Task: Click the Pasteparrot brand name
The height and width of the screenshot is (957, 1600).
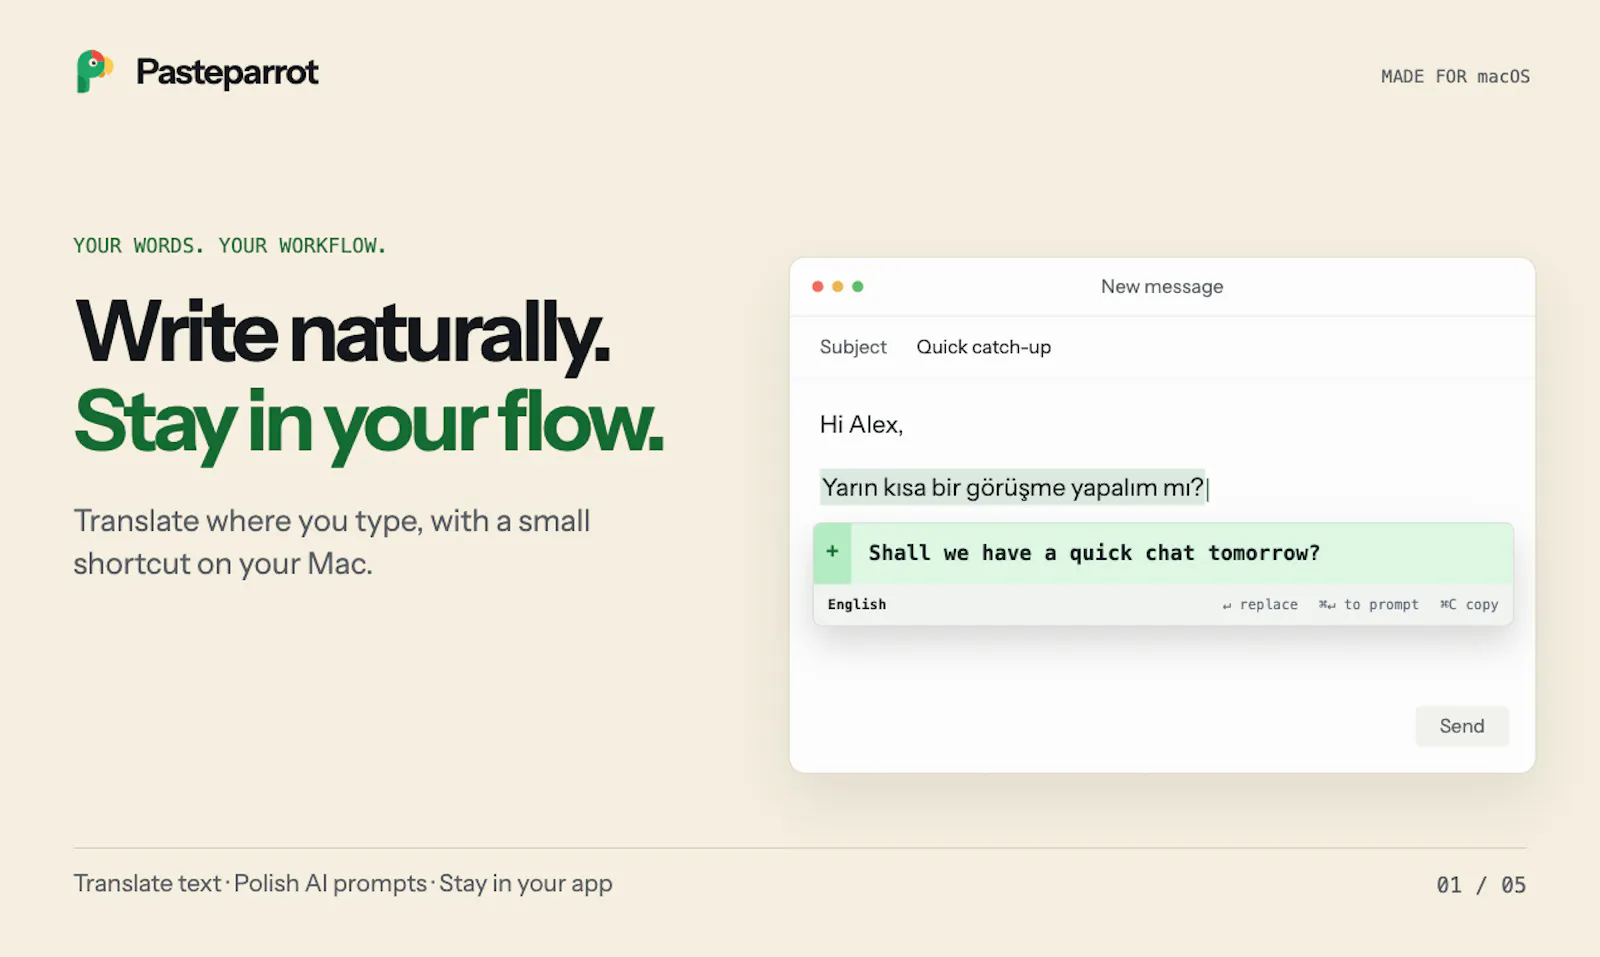Action: point(227,72)
